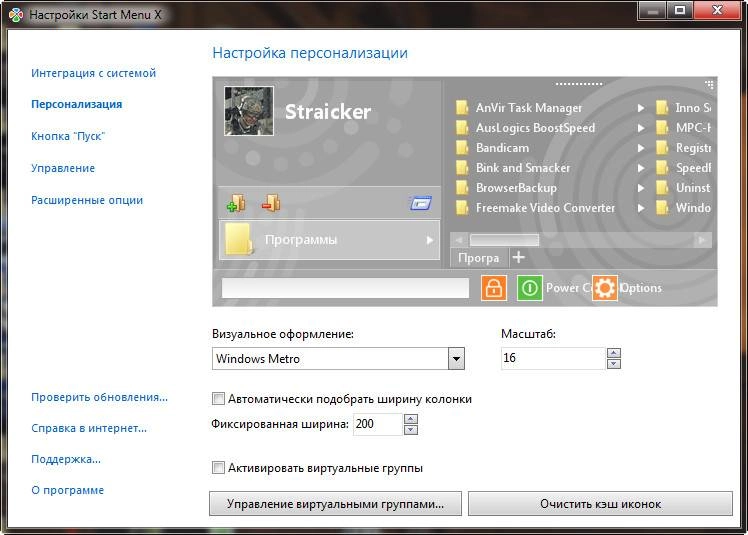Open the Интеграция с системой section
Image resolution: width=748 pixels, height=535 pixels.
94,73
